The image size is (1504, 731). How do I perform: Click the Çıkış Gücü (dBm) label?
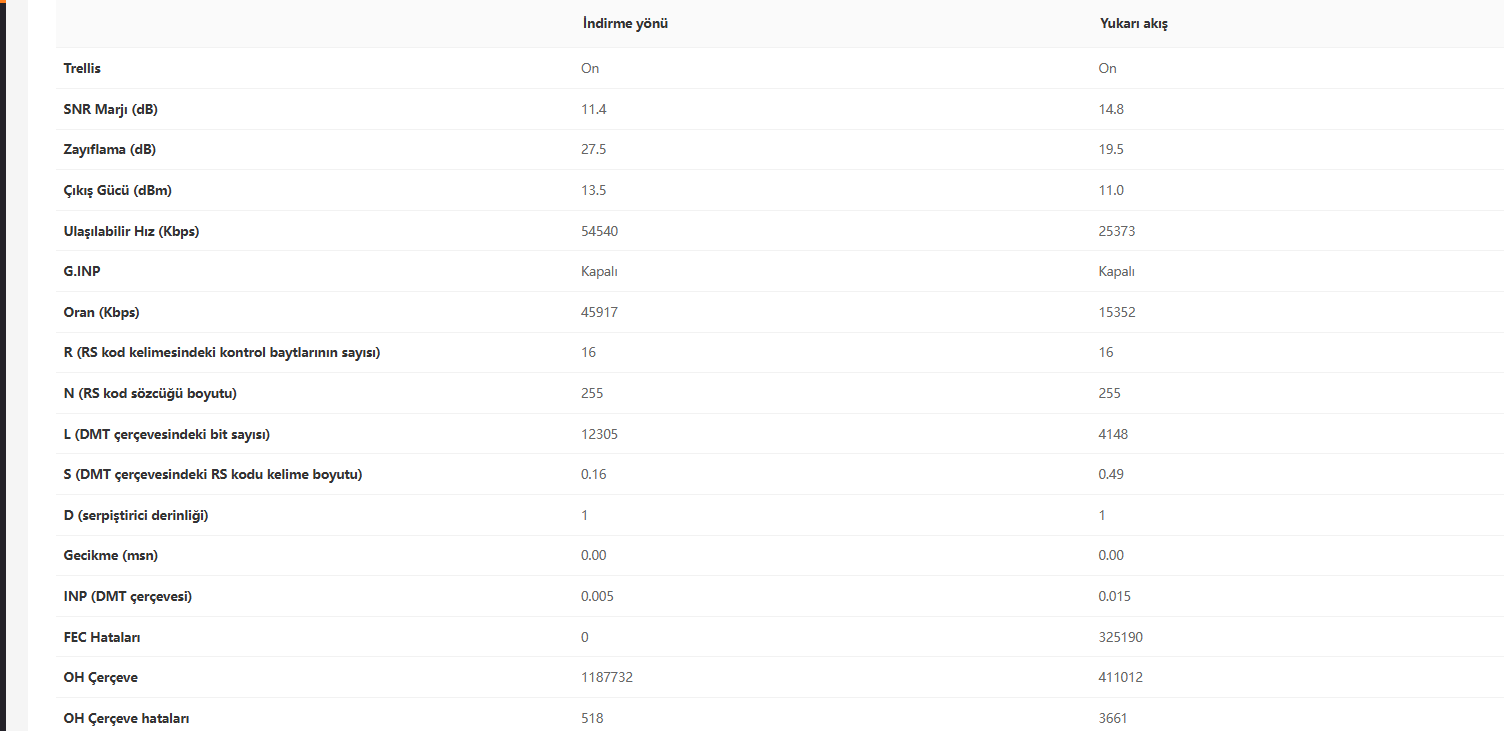click(x=110, y=190)
